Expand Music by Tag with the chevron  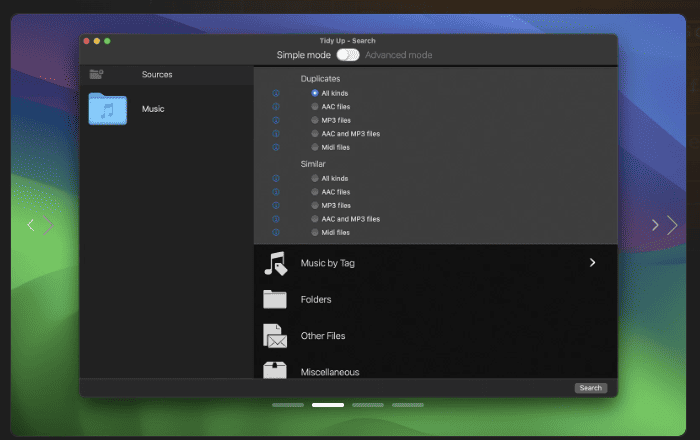pos(592,262)
